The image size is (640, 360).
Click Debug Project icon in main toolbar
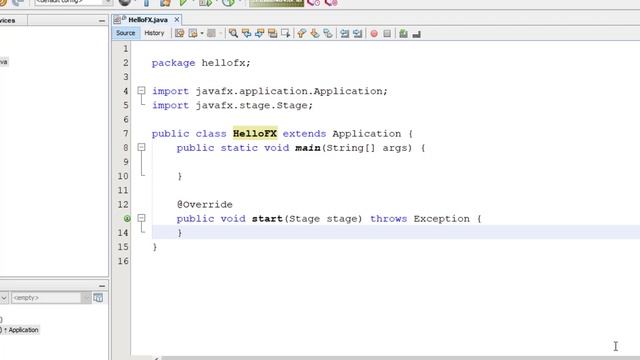point(205,2)
